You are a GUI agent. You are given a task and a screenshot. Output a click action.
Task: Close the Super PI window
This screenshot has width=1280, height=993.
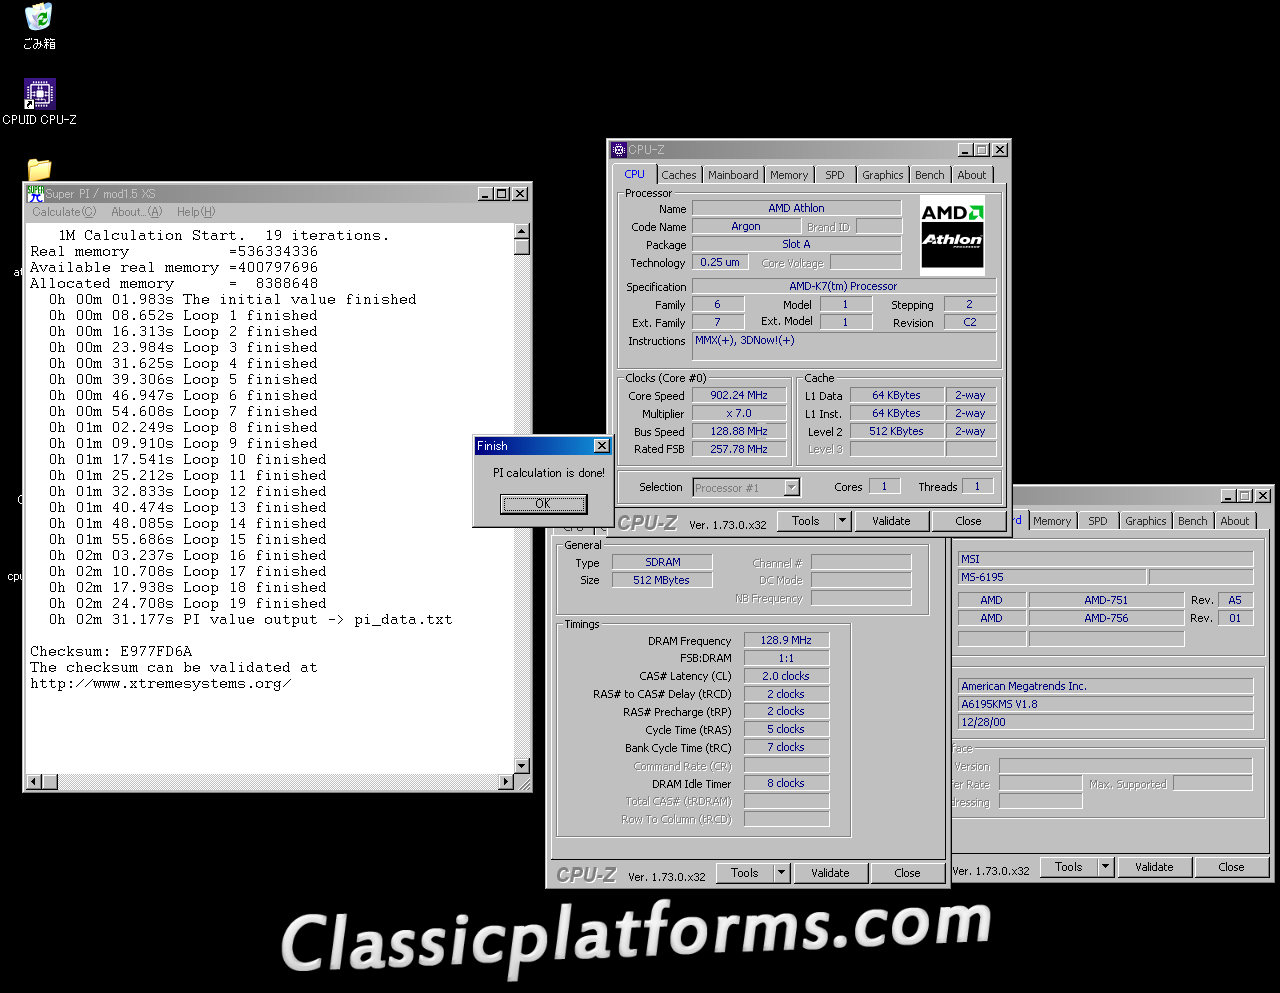click(x=520, y=194)
